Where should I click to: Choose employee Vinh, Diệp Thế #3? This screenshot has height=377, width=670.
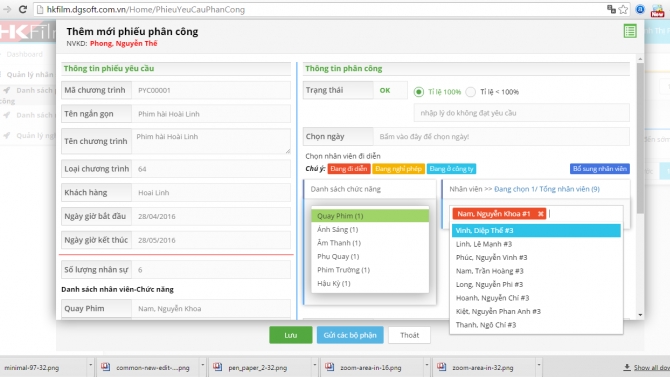536,230
